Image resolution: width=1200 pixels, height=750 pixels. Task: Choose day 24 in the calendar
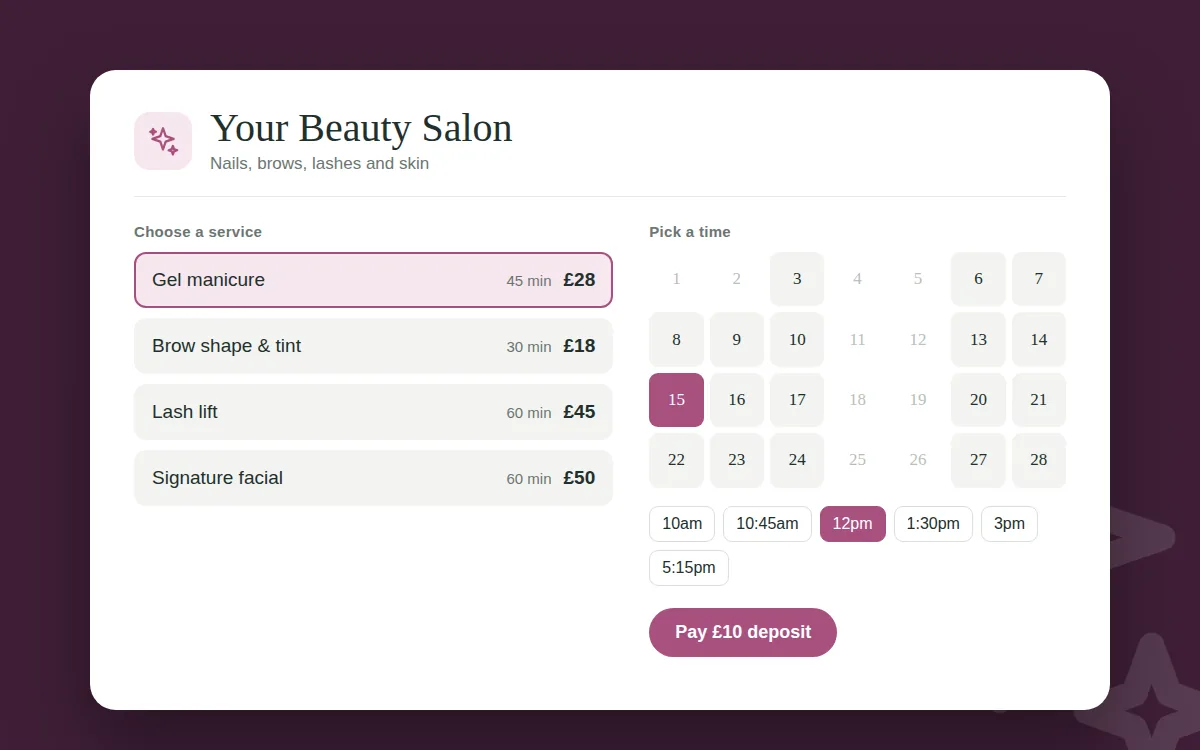[797, 460]
